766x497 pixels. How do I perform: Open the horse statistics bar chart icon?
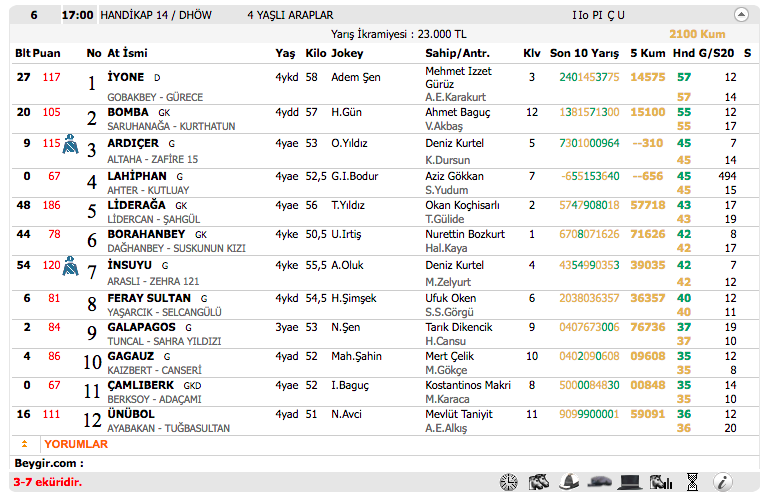click(659, 482)
